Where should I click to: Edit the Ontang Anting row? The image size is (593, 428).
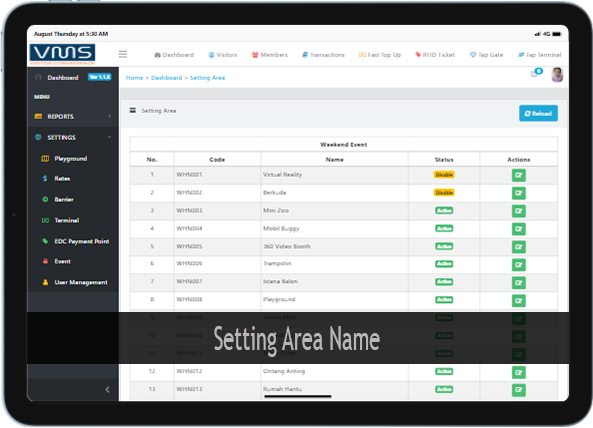pos(518,372)
